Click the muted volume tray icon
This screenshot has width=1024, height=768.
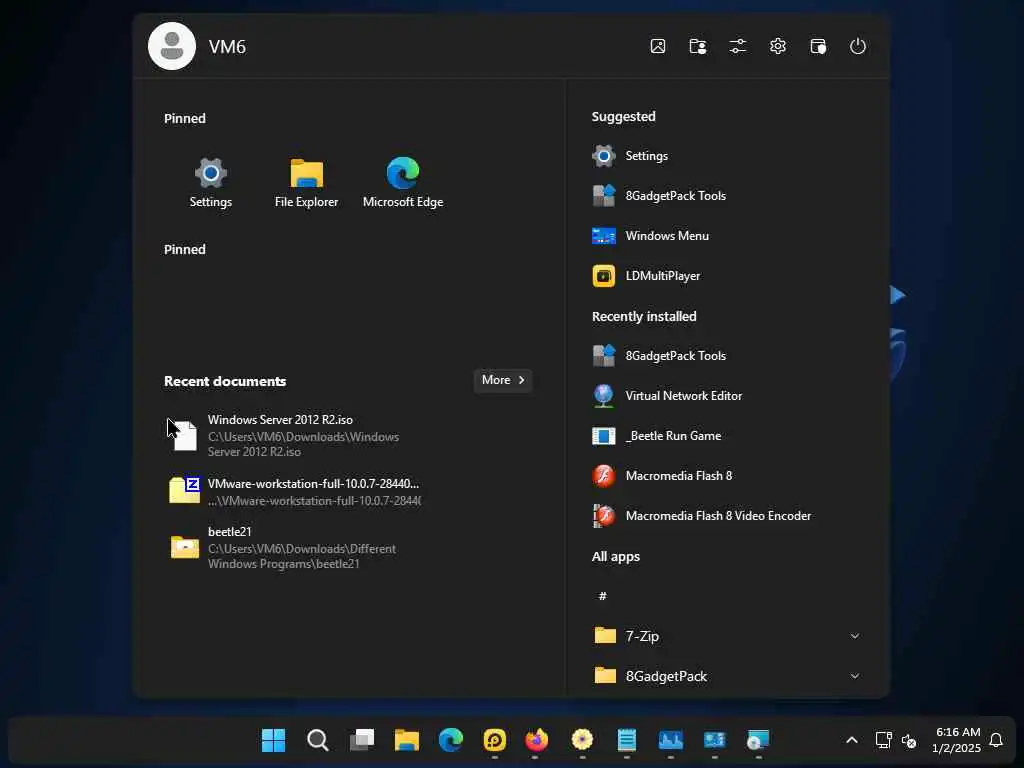(x=909, y=741)
